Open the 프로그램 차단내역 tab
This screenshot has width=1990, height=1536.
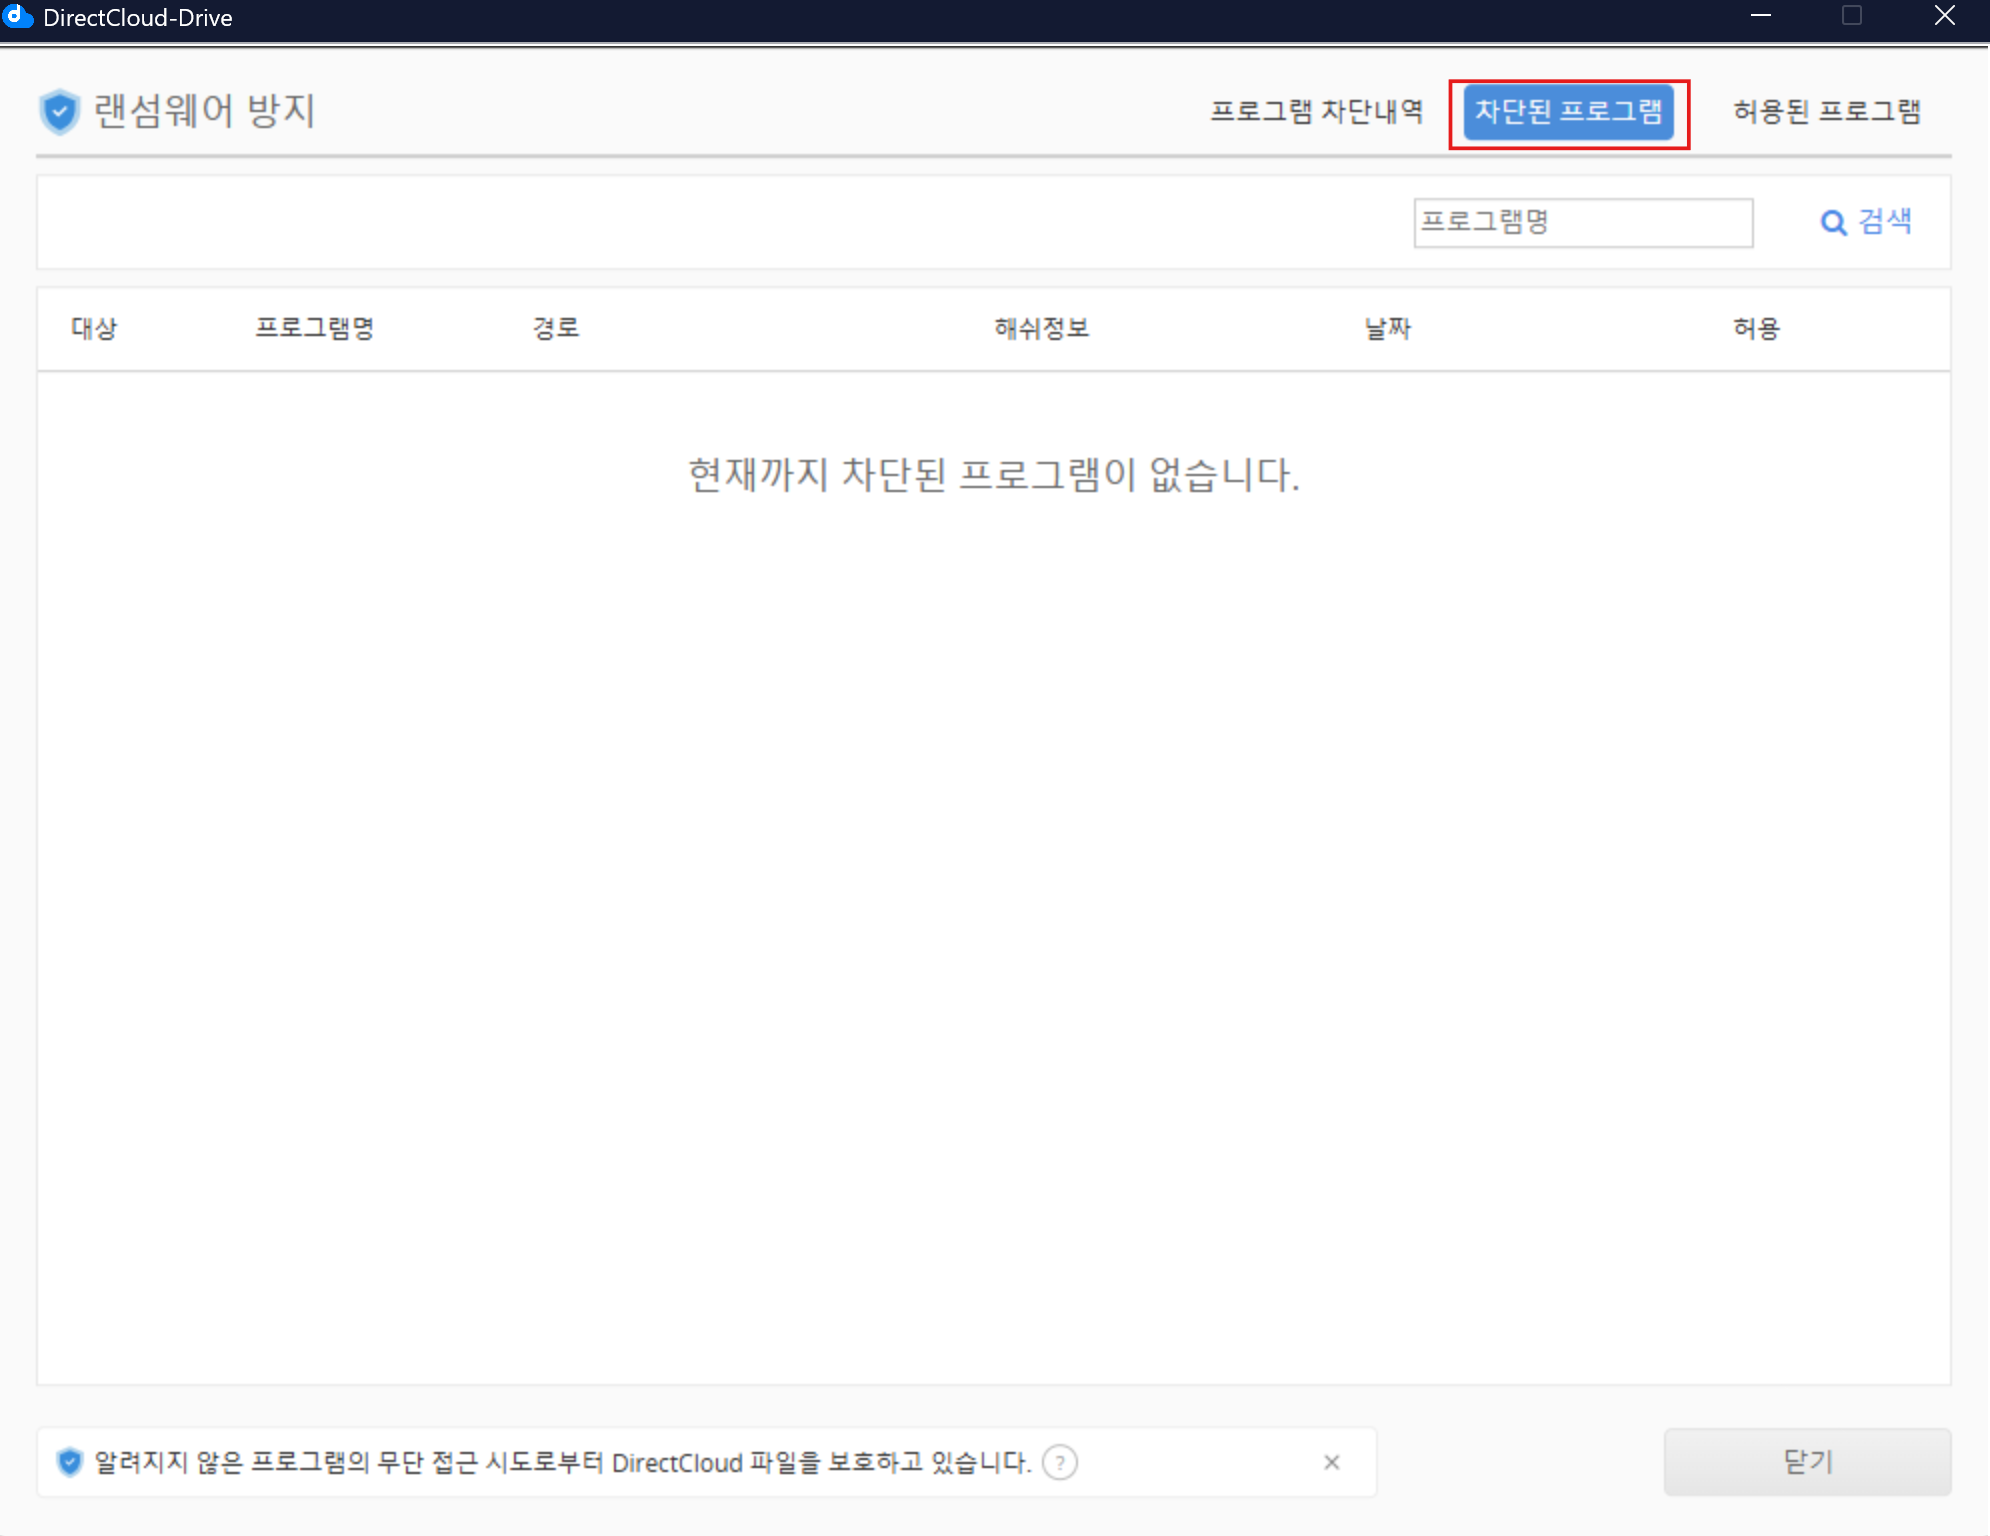pos(1316,111)
